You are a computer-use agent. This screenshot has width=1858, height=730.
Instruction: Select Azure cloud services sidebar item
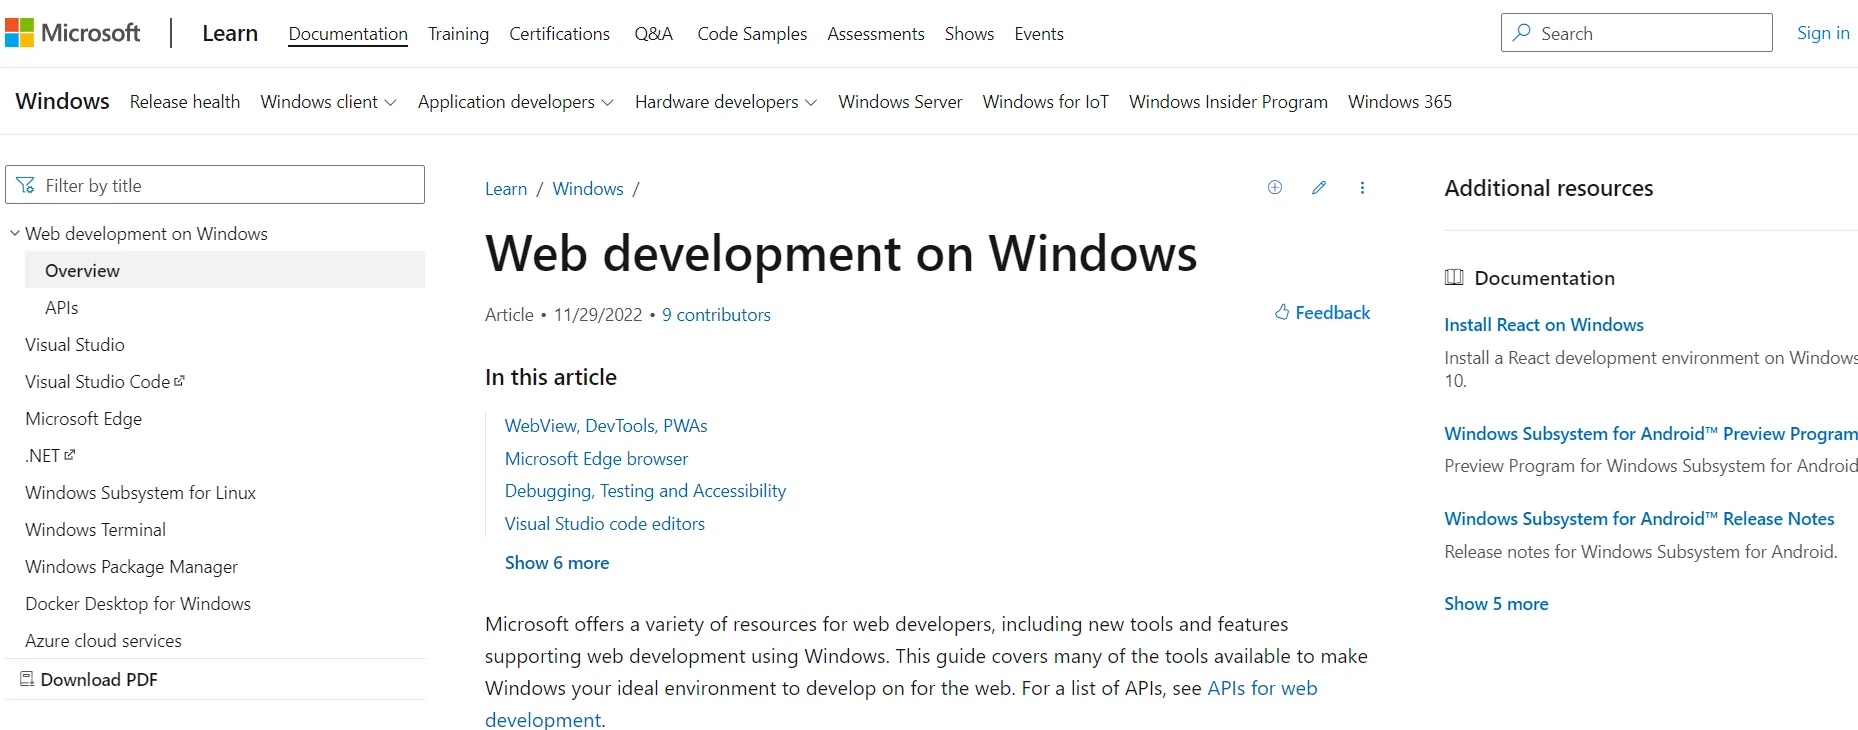(x=103, y=640)
